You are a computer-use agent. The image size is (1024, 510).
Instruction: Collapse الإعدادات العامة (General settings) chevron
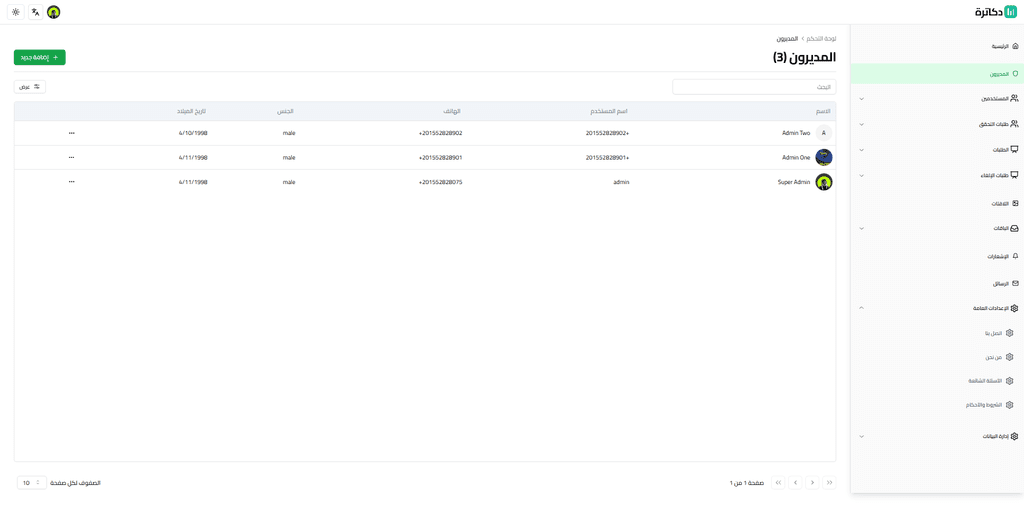861,308
